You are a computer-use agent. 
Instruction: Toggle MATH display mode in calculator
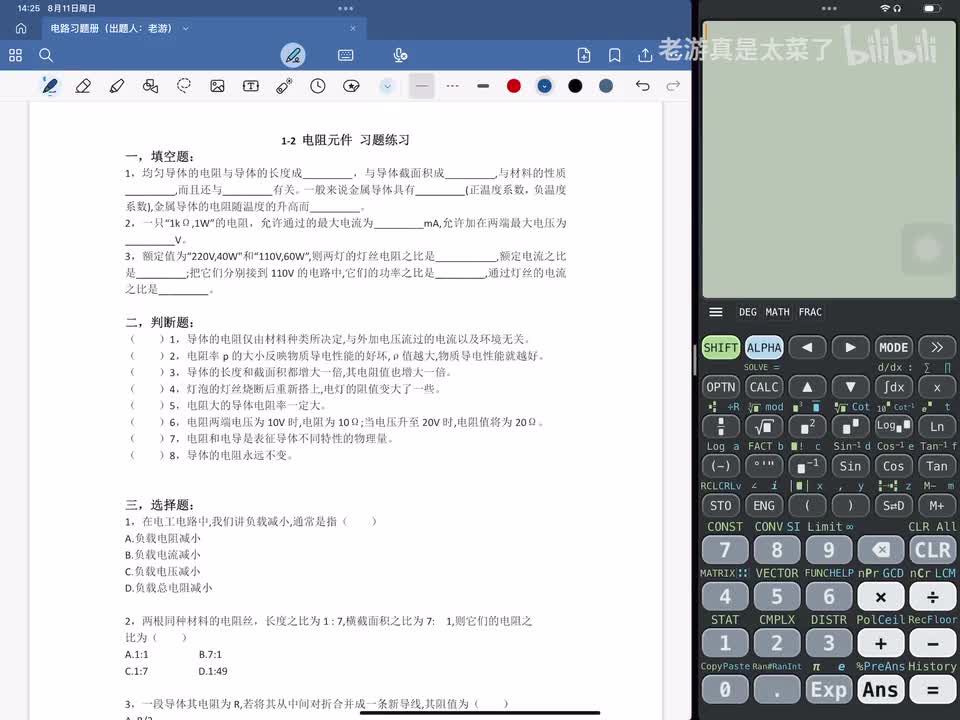778,312
